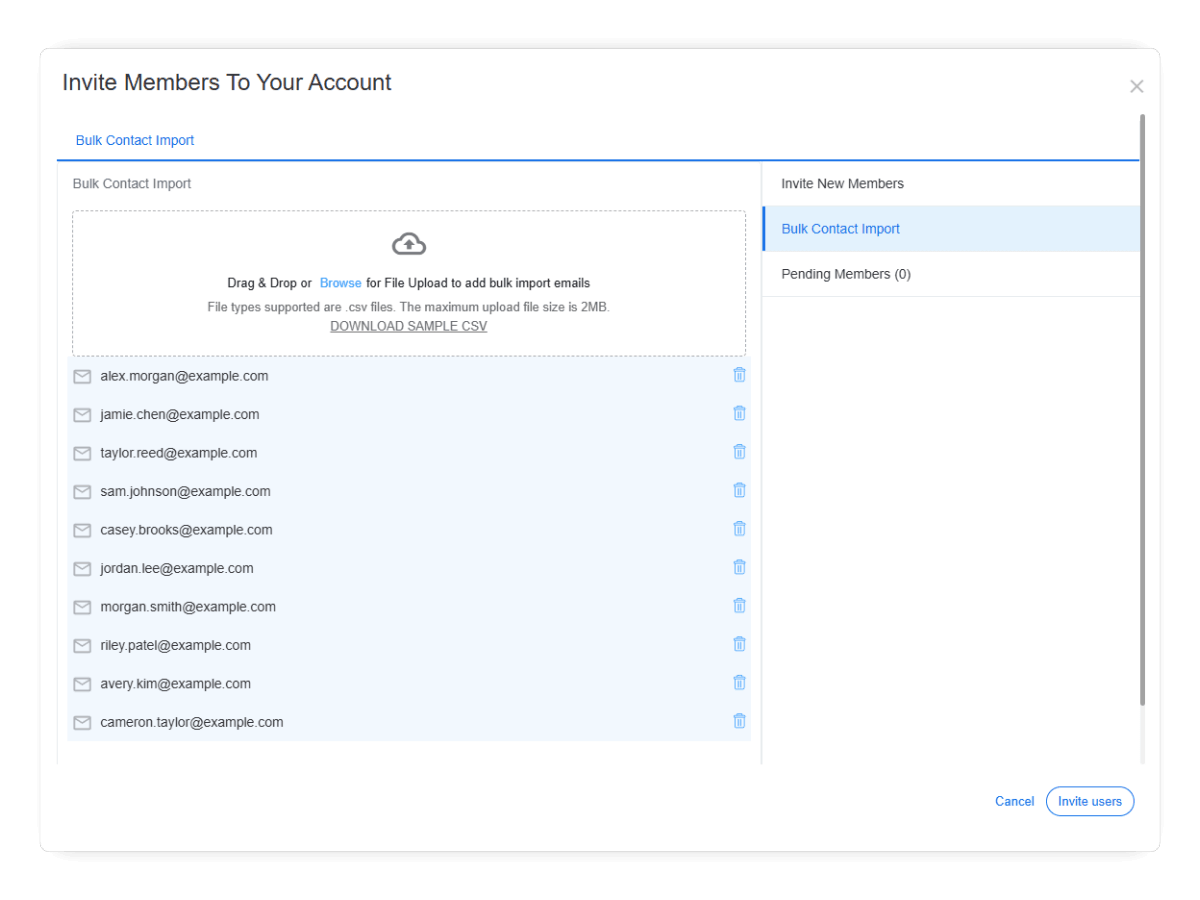Click the Browse file upload link
Viewport: 1200px width, 900px height.
[341, 283]
